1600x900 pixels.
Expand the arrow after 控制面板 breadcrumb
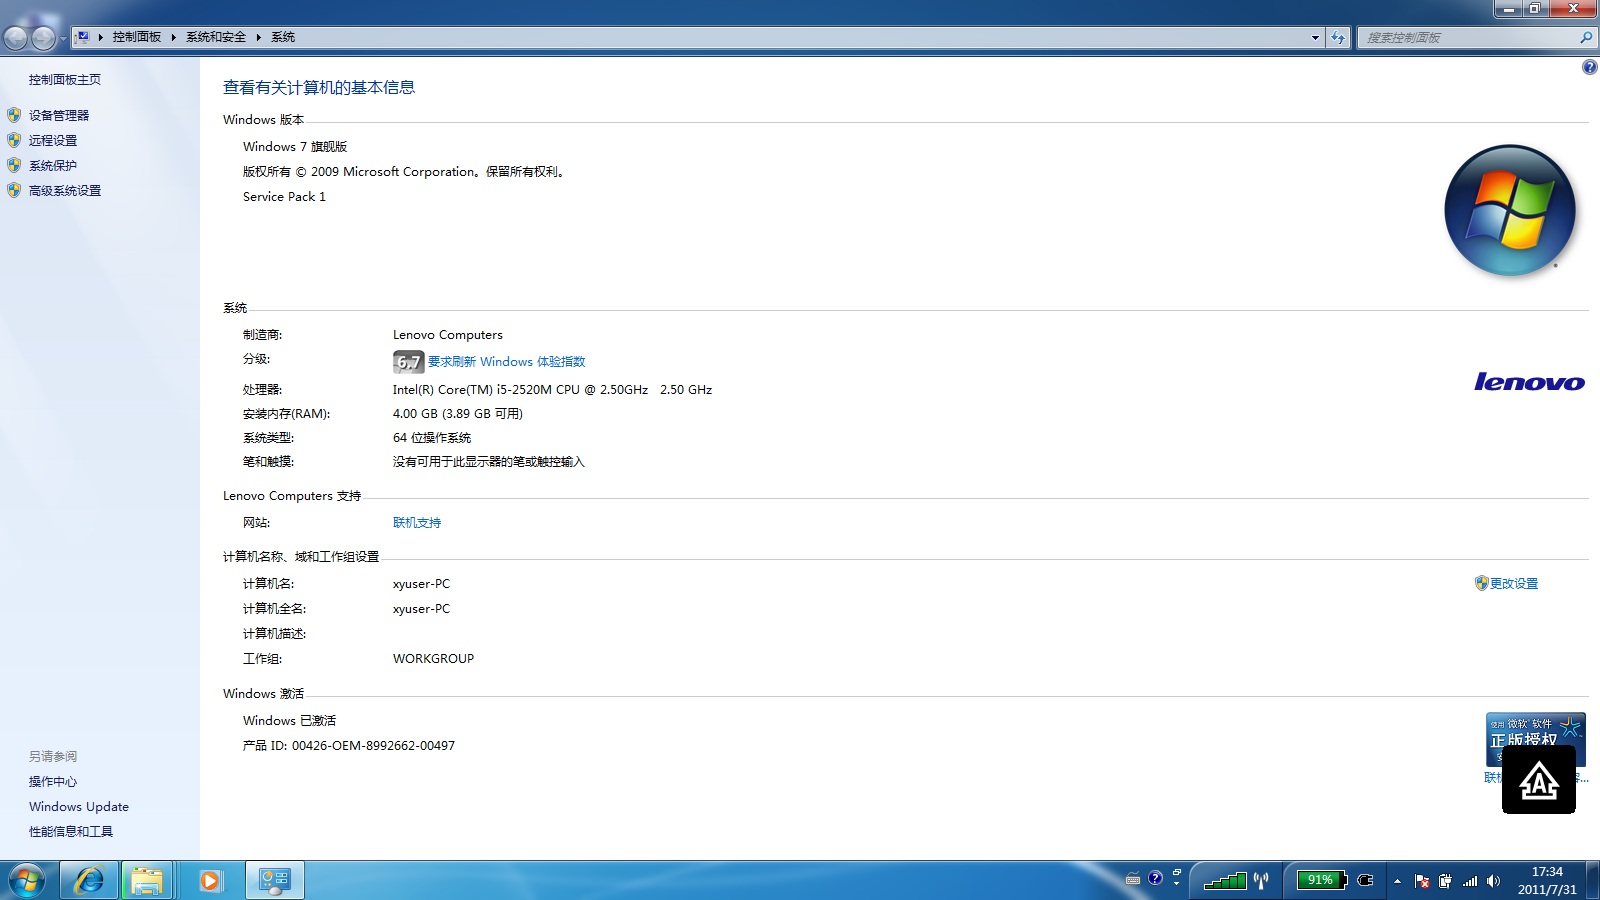(x=173, y=37)
